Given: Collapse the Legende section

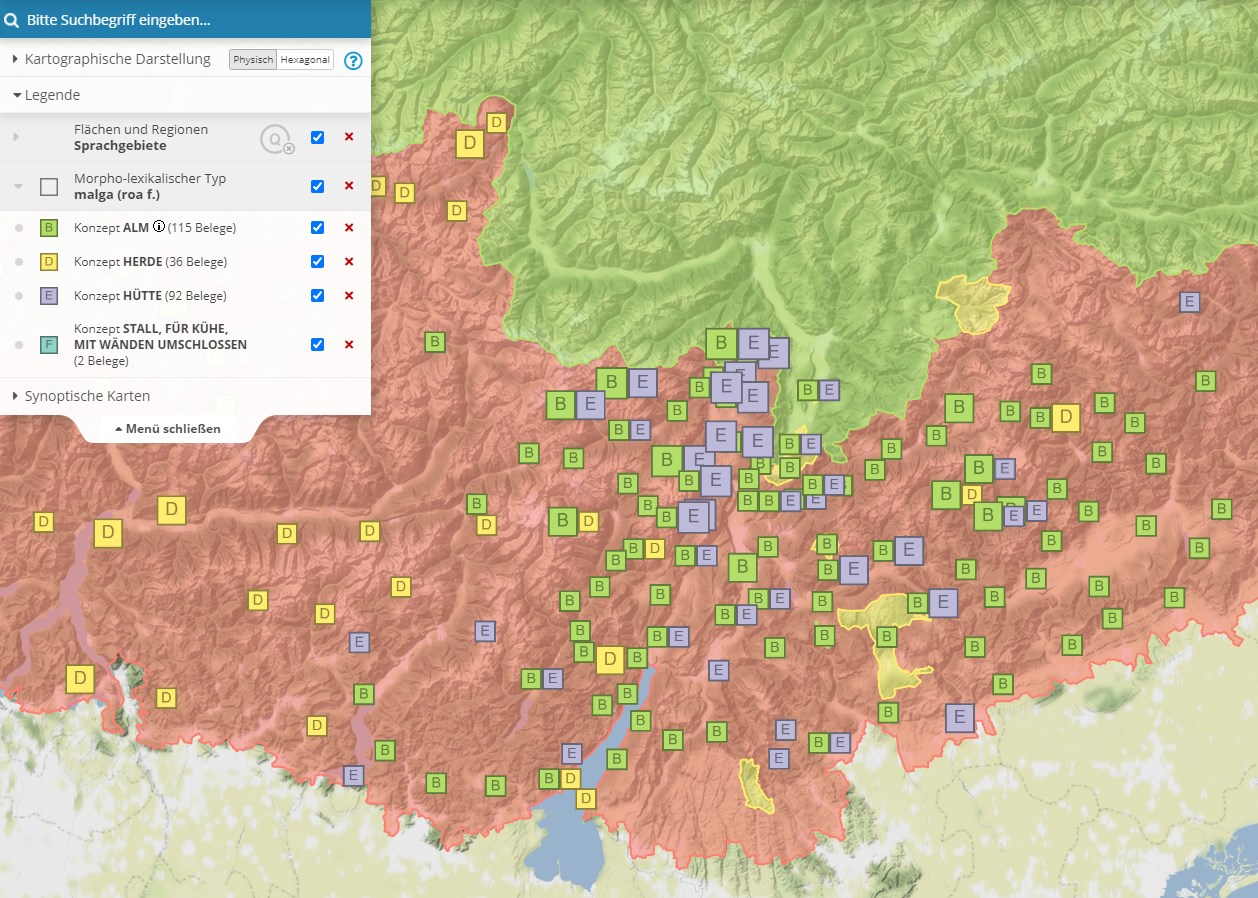Looking at the screenshot, I should [x=47, y=95].
